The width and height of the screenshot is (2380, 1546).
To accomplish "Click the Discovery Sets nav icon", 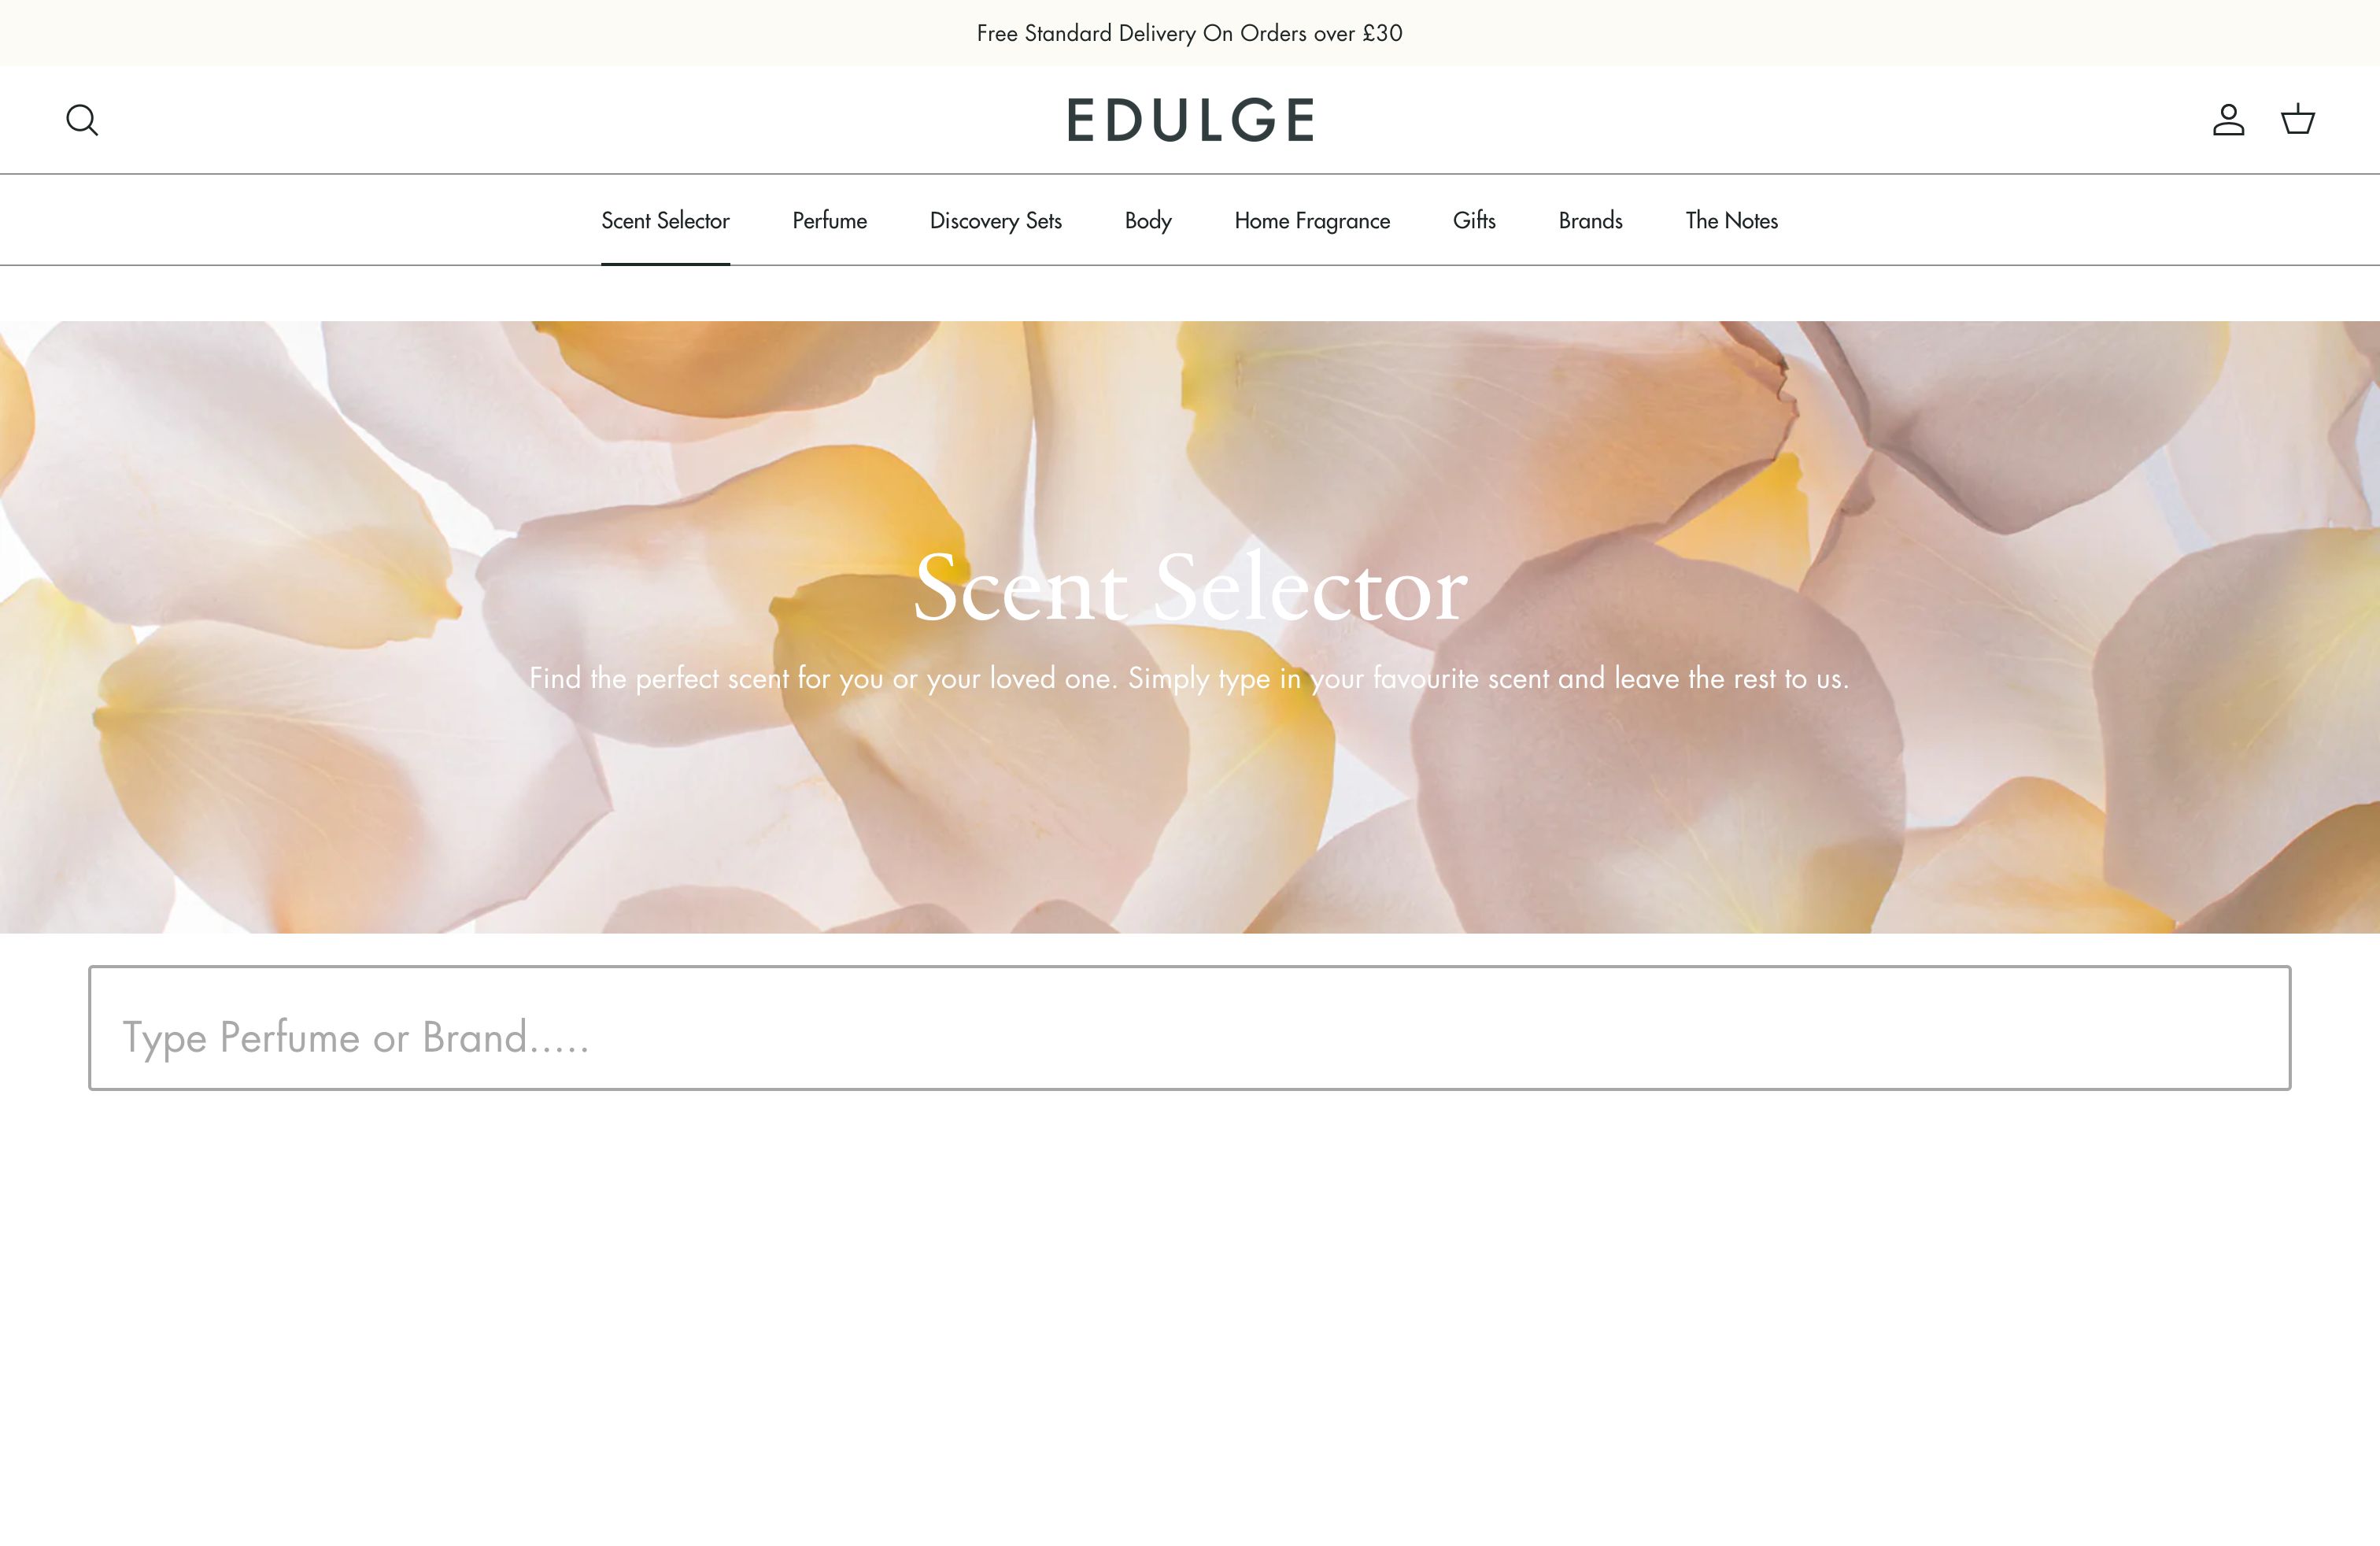I will [x=996, y=219].
